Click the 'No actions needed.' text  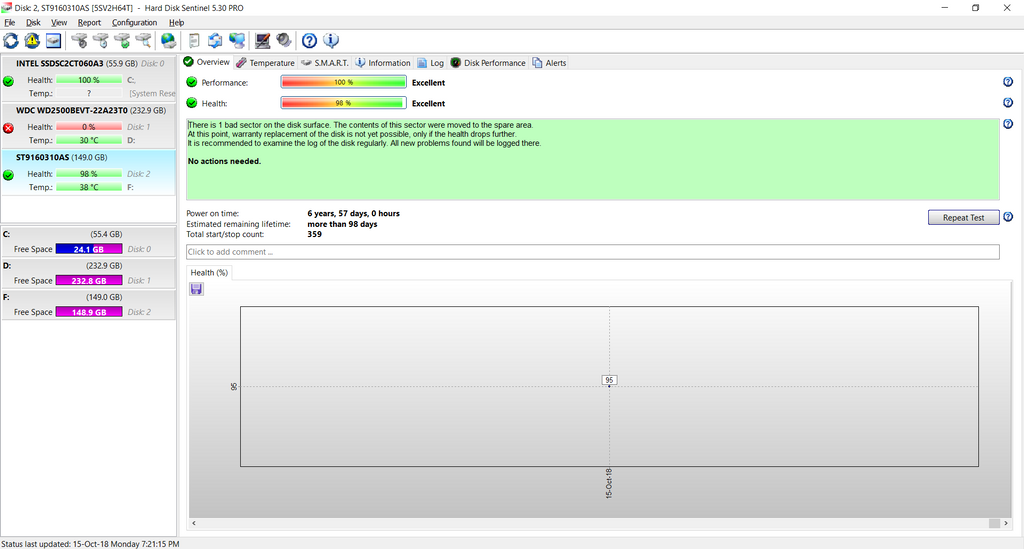click(x=224, y=161)
